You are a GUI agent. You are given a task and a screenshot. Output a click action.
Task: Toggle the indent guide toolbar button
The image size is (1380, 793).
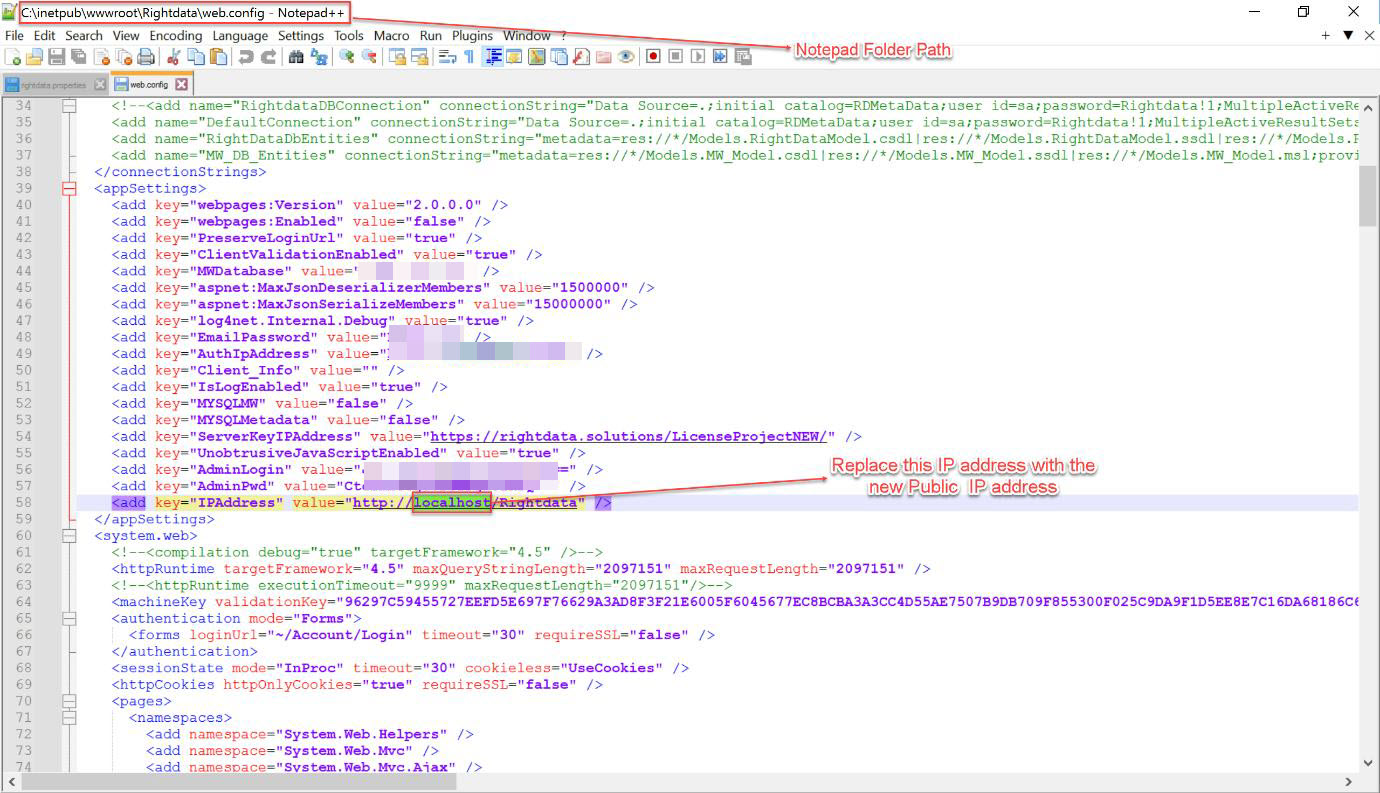493,57
